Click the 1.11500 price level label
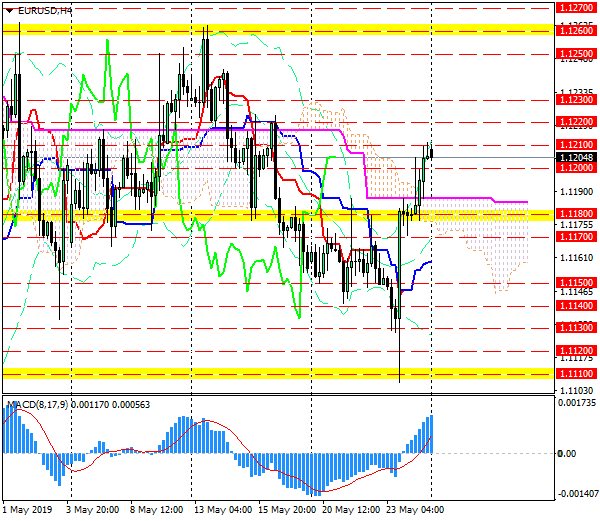The height and width of the screenshot is (521, 600). pos(577,283)
